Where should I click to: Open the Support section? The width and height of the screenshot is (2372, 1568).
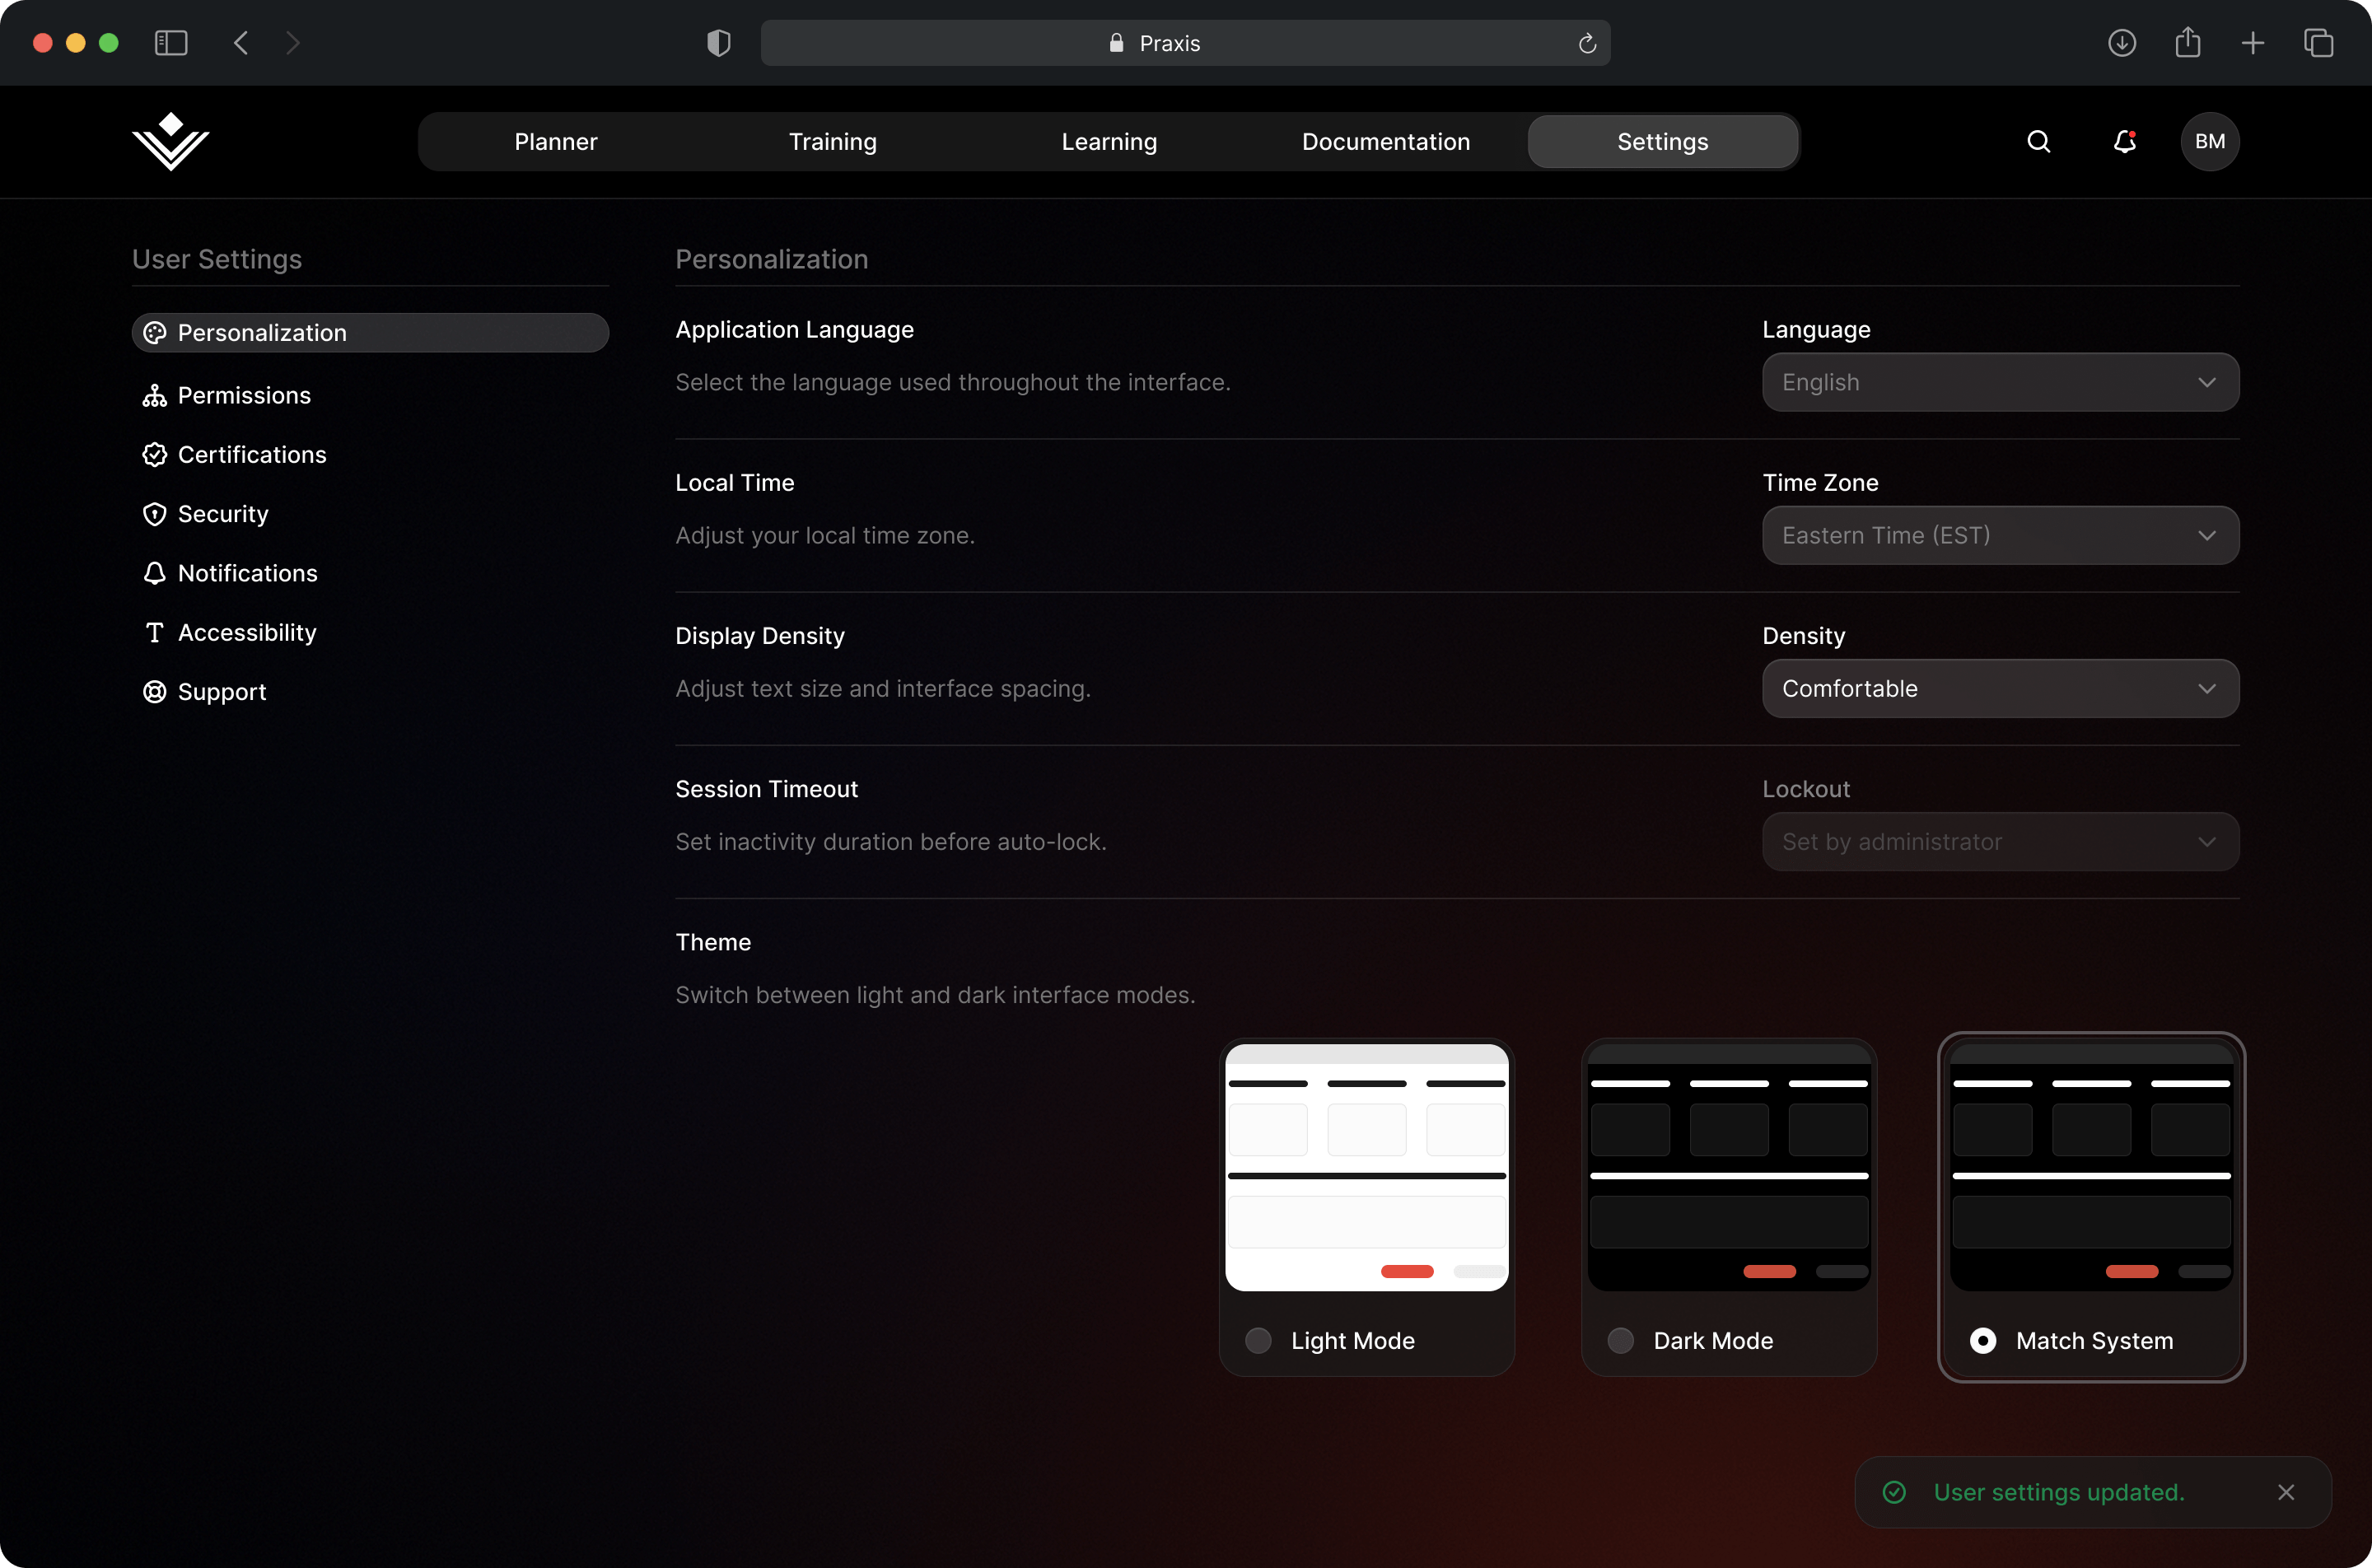[222, 691]
